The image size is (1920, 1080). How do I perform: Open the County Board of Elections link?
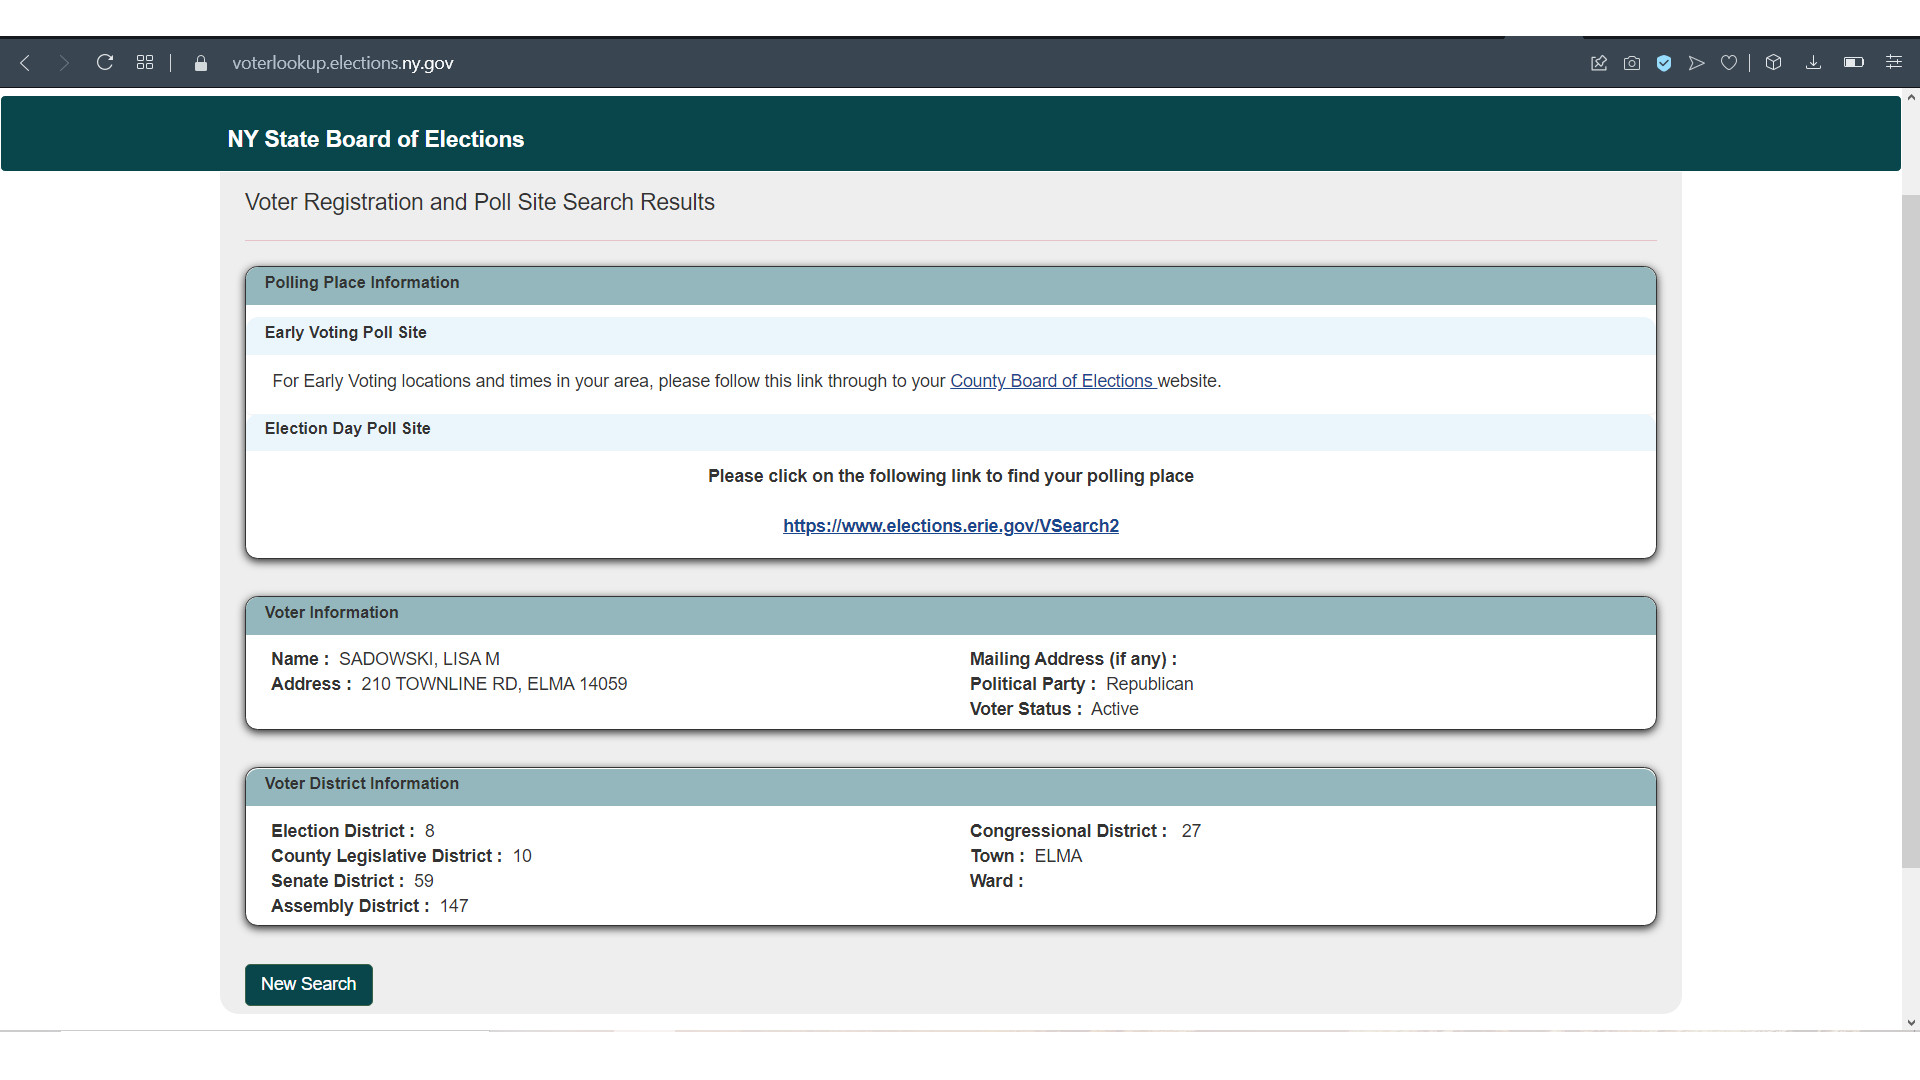click(x=1053, y=381)
